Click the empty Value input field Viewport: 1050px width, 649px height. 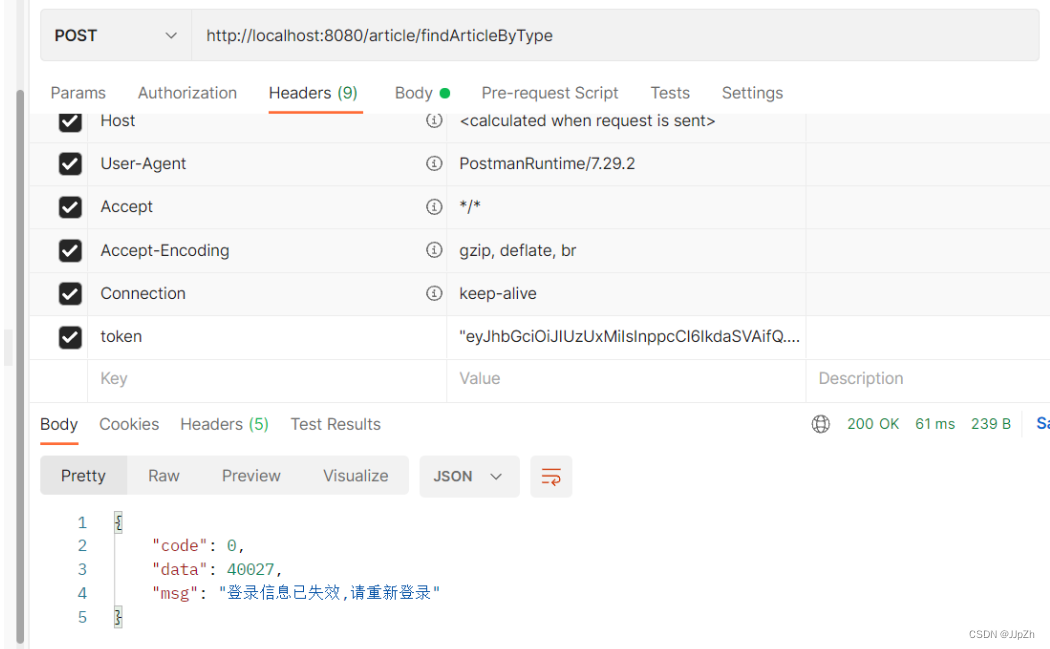click(625, 379)
